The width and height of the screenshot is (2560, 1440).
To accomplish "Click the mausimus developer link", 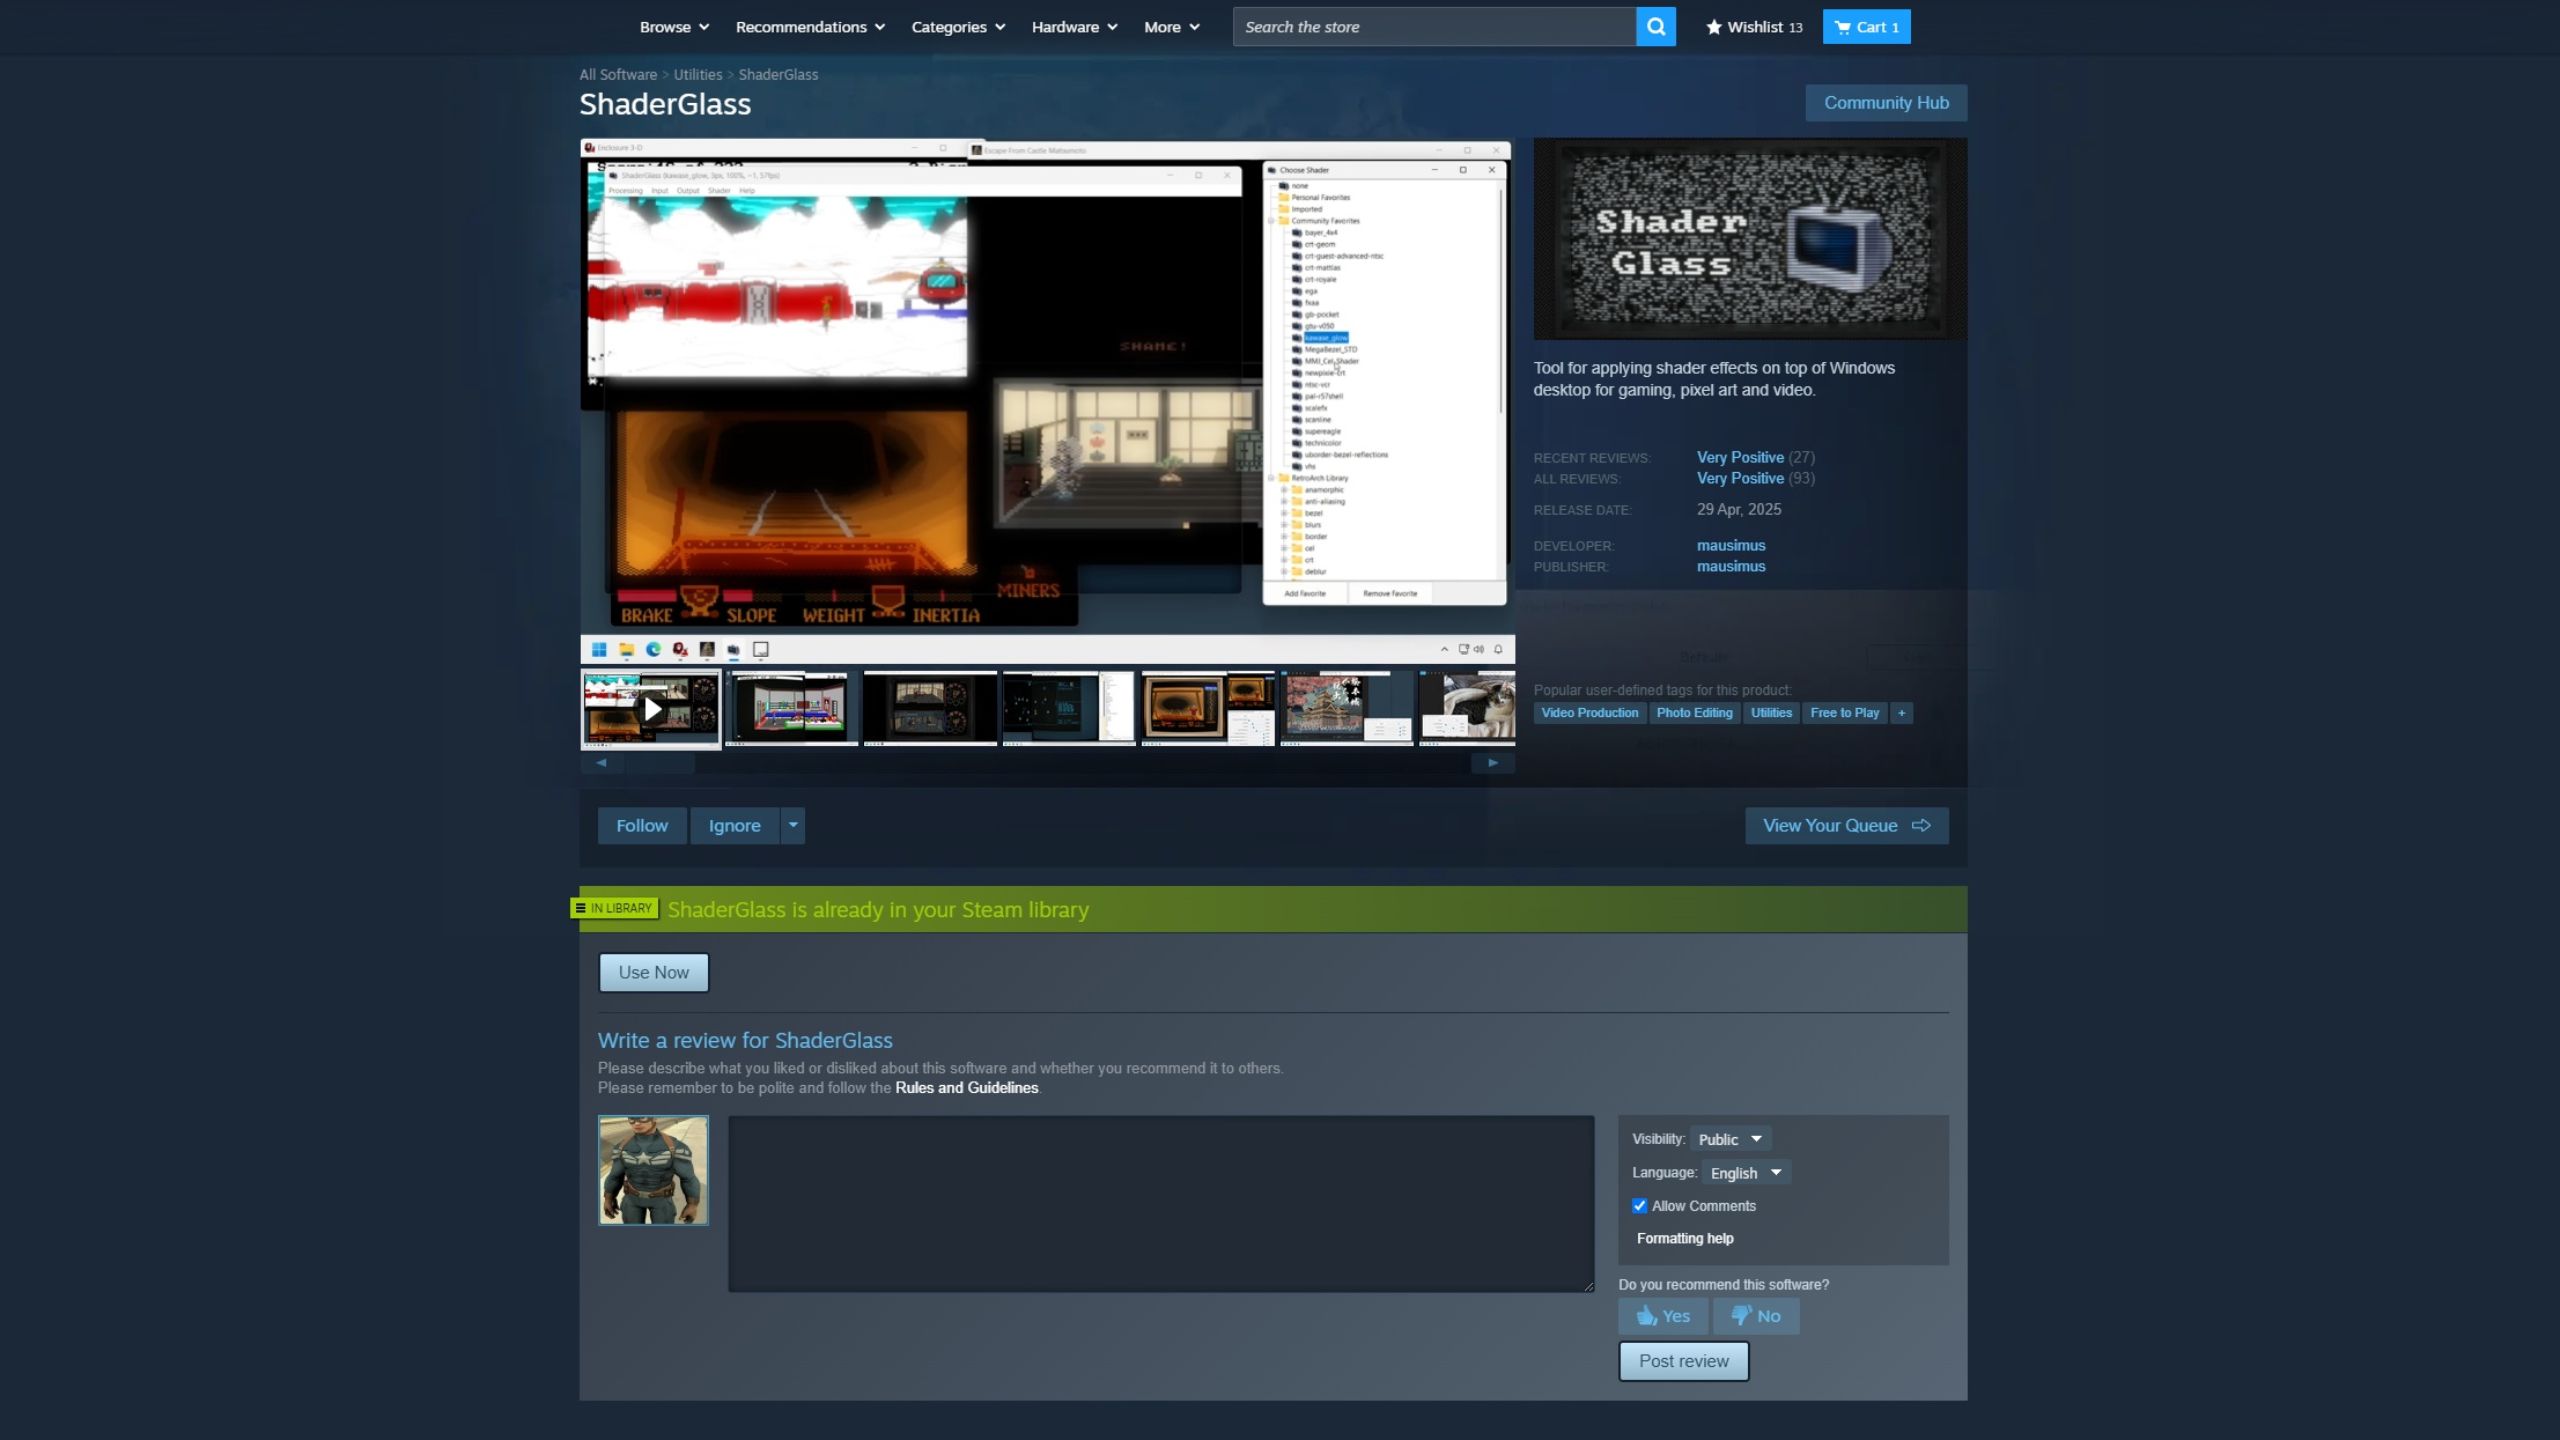I will tap(1731, 545).
